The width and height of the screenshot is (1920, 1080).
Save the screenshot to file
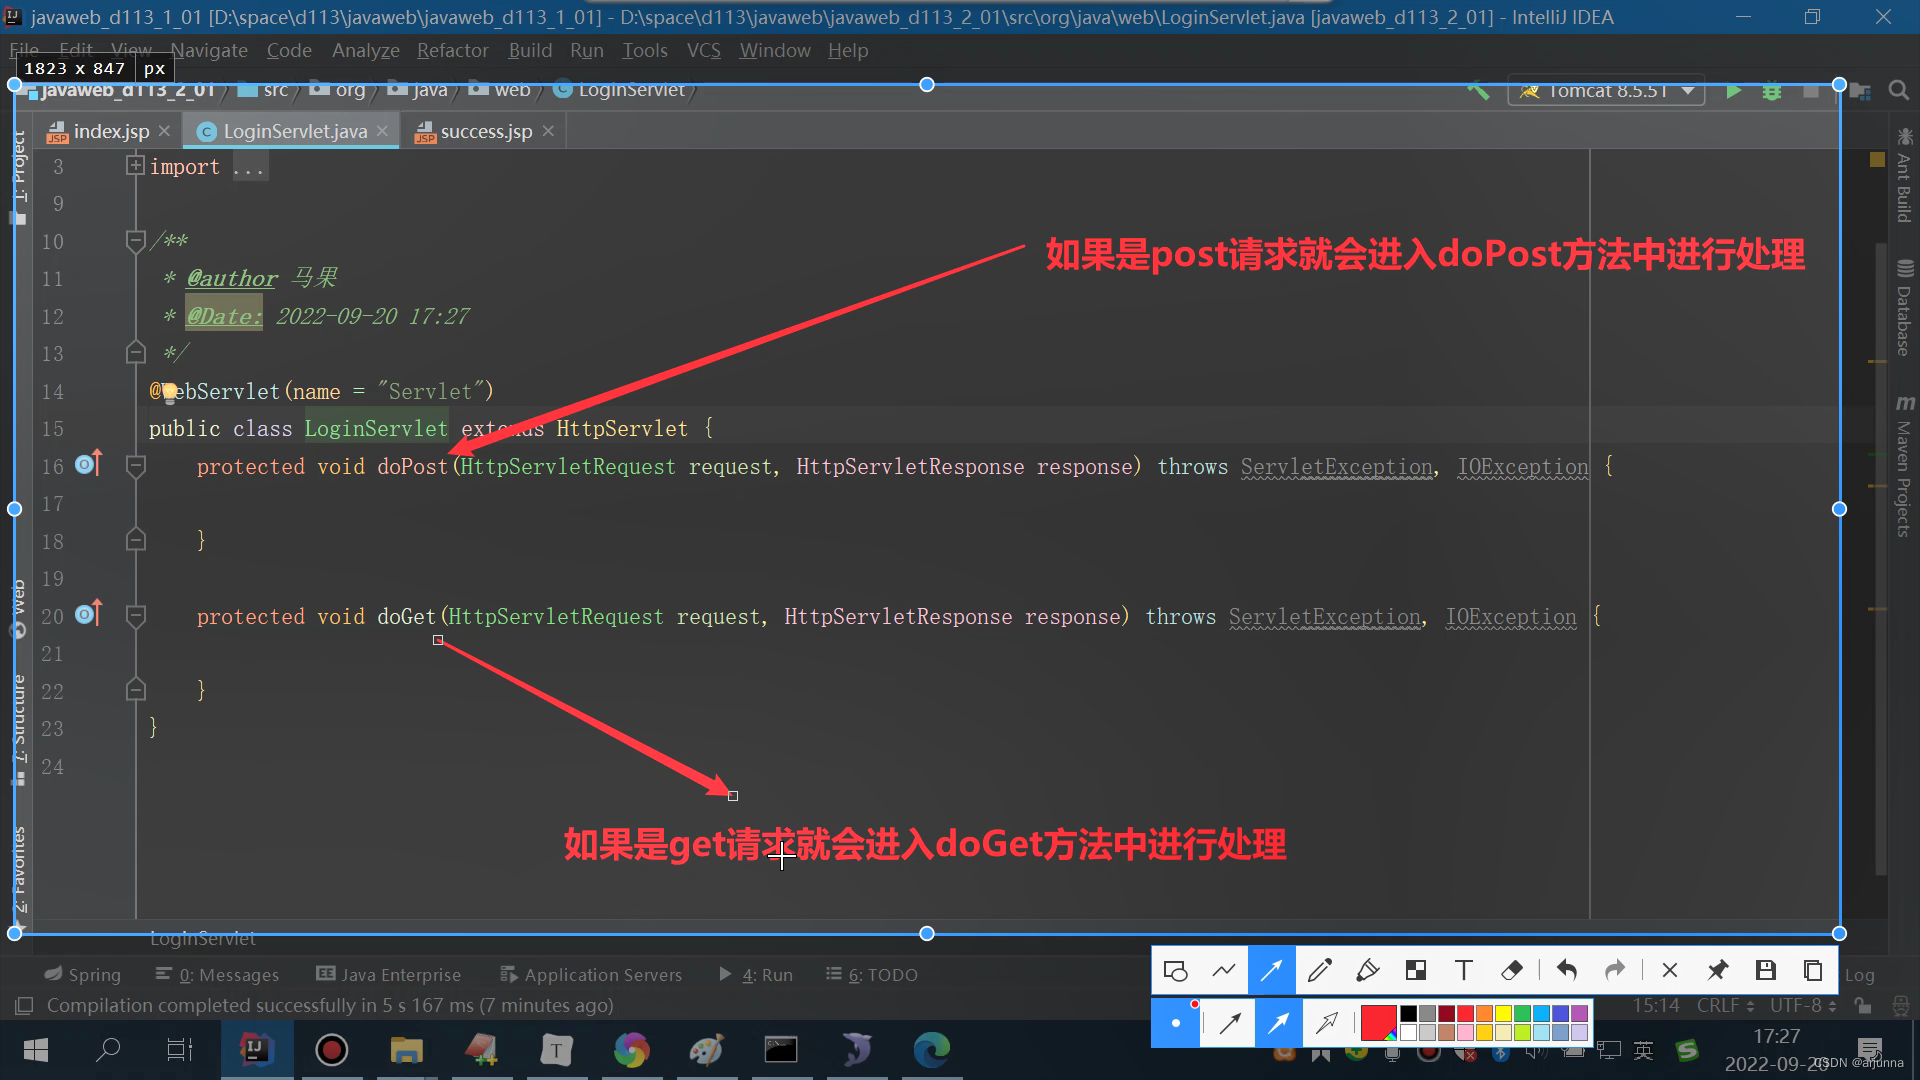click(x=1765, y=970)
